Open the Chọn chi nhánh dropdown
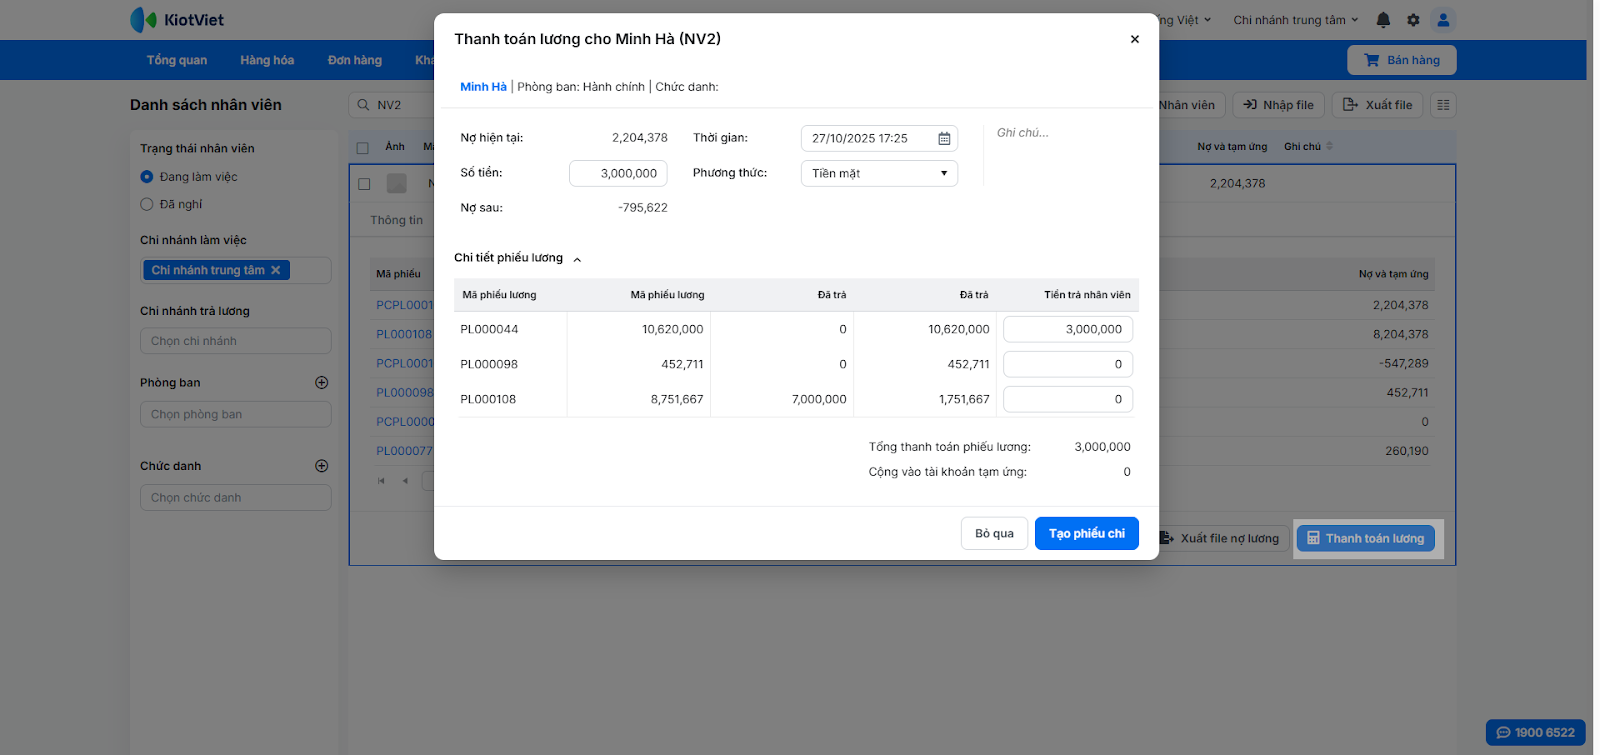 [x=235, y=341]
